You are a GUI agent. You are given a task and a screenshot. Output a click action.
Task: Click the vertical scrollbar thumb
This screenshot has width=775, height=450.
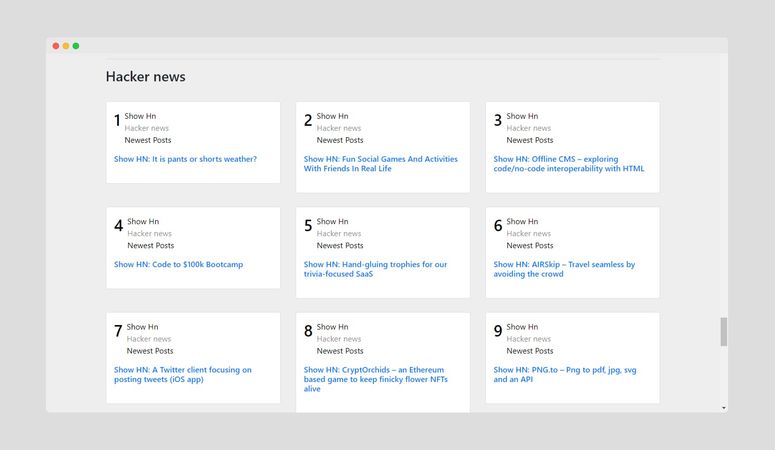[724, 332]
